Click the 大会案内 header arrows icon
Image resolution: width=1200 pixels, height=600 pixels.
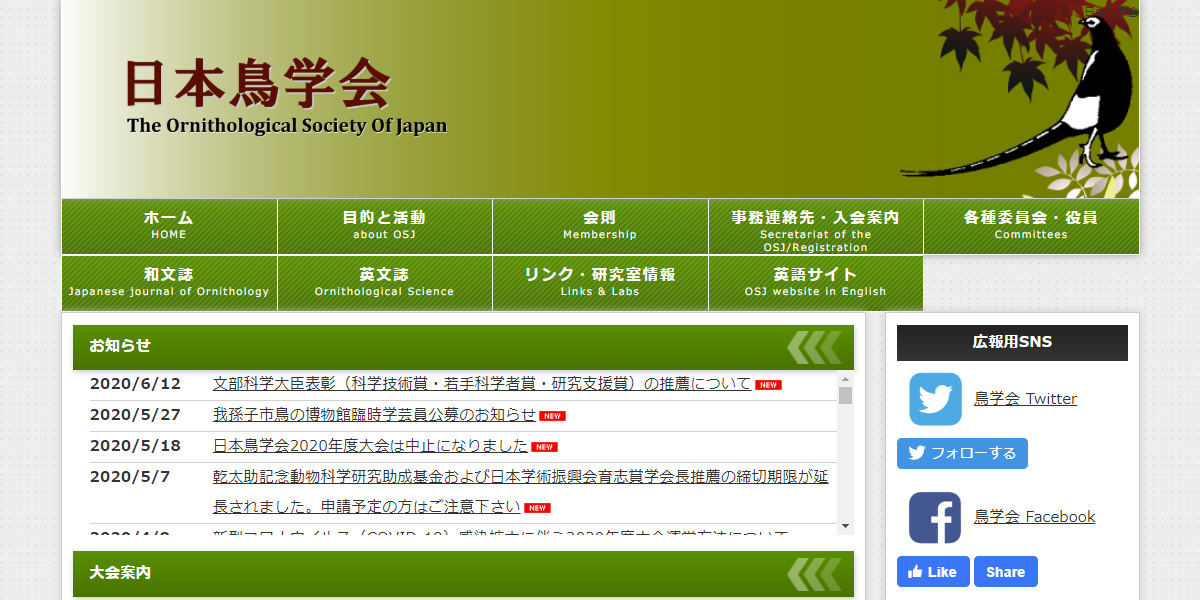(814, 574)
